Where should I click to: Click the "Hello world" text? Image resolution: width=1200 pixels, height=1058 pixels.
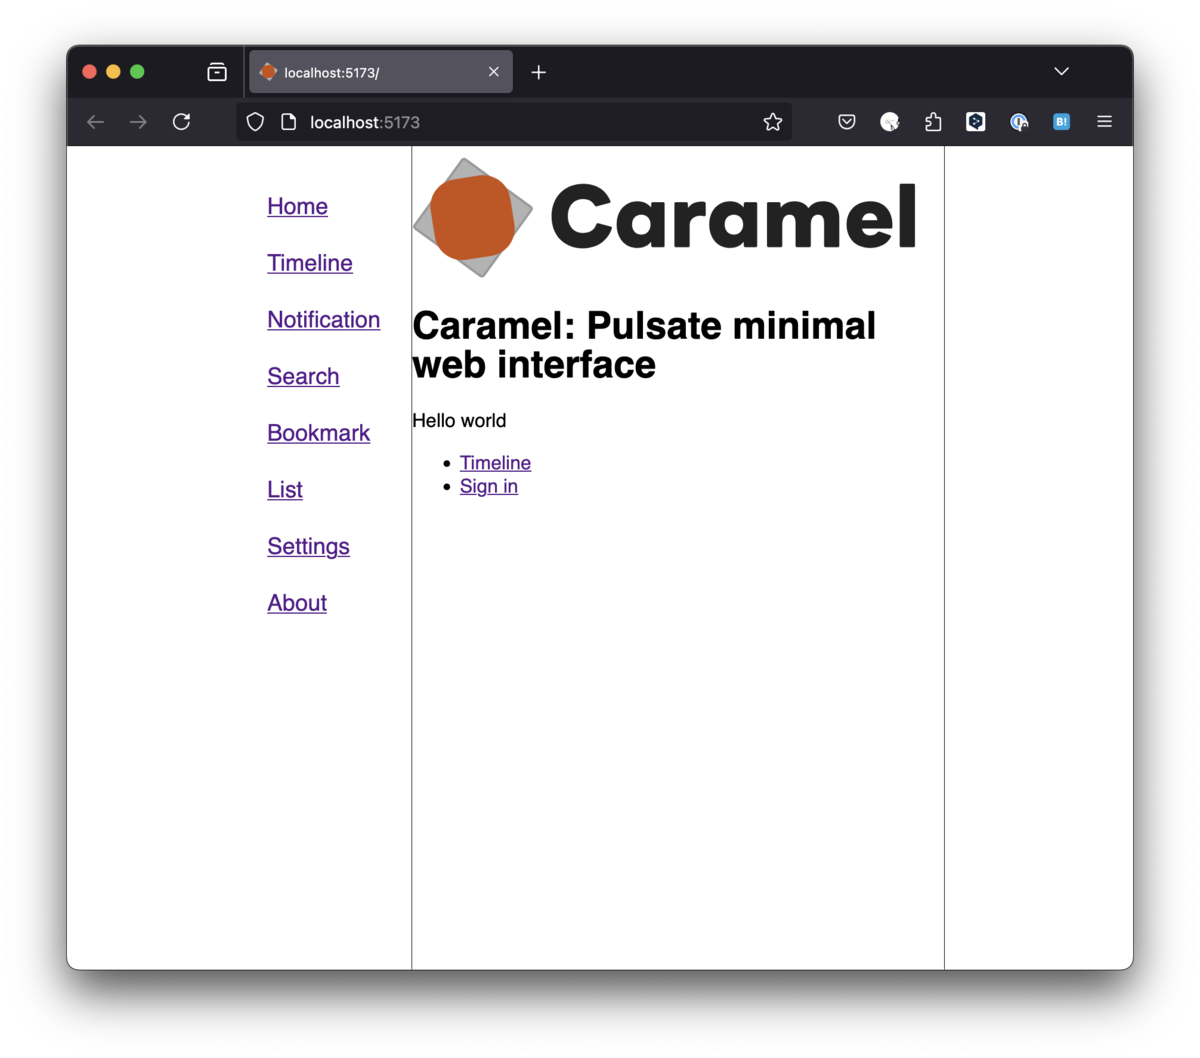click(459, 421)
